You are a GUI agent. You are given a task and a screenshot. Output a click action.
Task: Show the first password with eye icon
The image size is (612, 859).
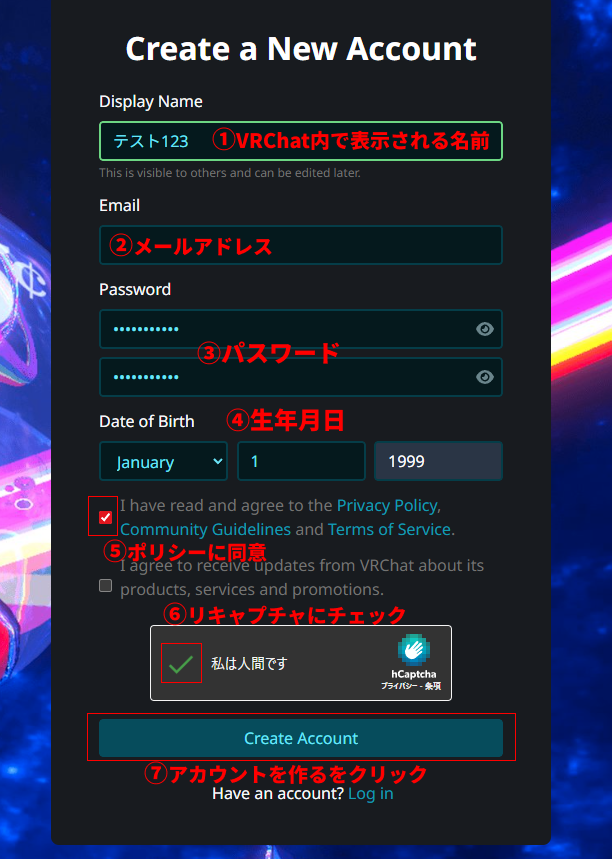[x=484, y=329]
